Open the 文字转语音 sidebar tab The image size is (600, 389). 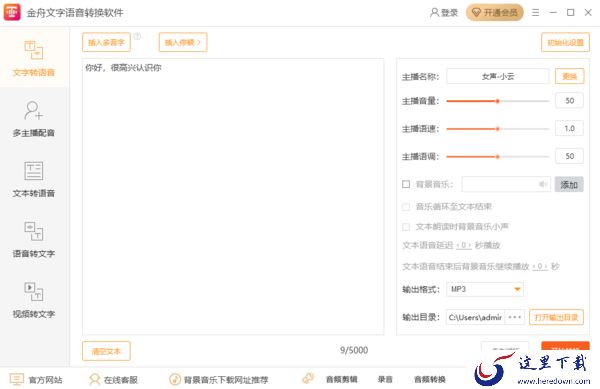pyautogui.click(x=34, y=58)
